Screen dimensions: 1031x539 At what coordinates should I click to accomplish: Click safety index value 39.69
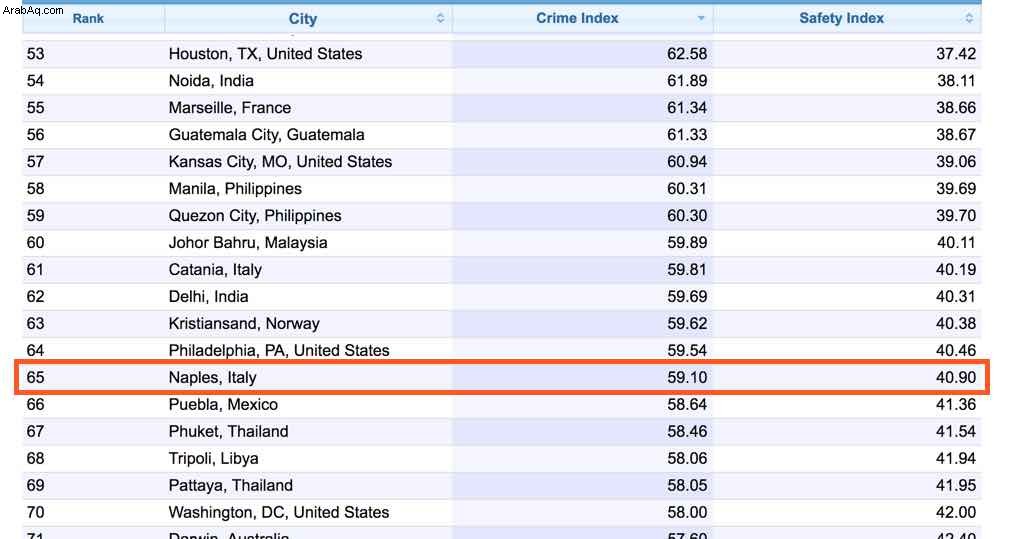pos(956,189)
